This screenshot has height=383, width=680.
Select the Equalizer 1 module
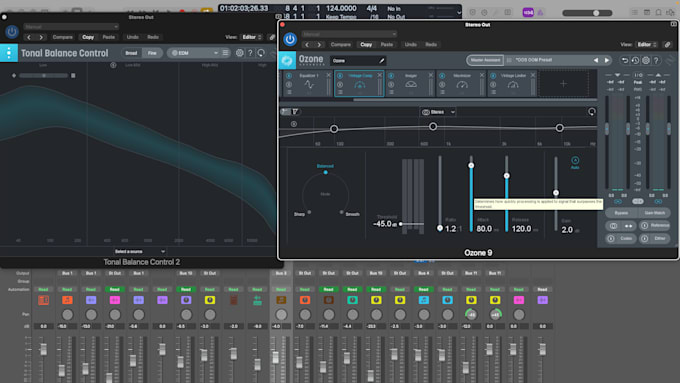tap(309, 84)
